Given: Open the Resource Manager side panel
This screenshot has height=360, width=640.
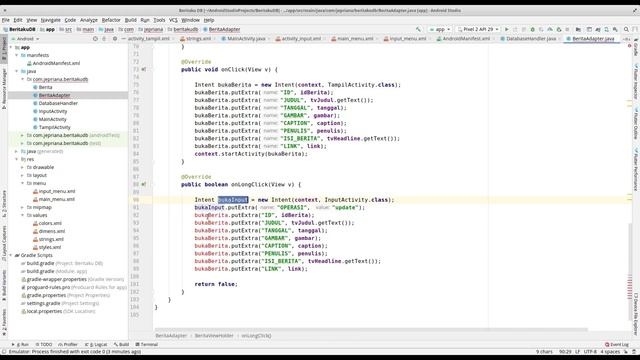Looking at the screenshot, I should pyautogui.click(x=4, y=89).
